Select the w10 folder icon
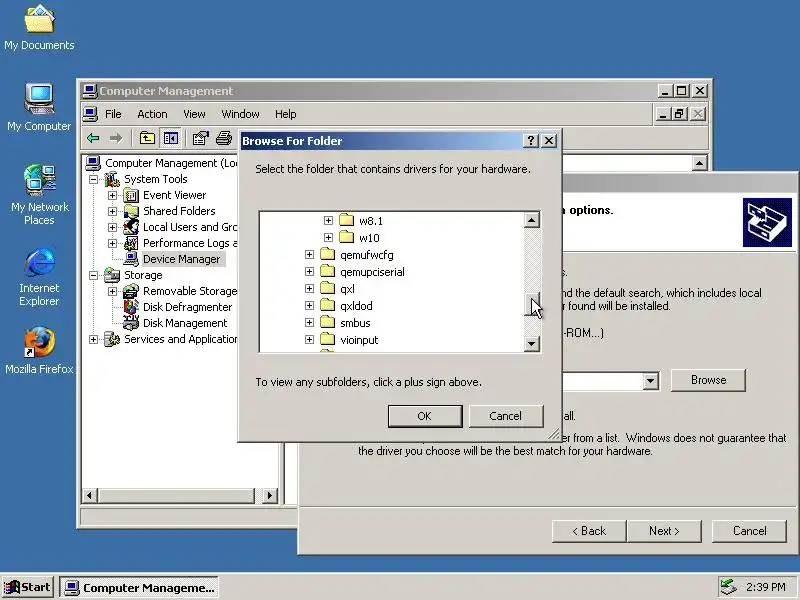Image resolution: width=800 pixels, height=600 pixels. [x=346, y=237]
